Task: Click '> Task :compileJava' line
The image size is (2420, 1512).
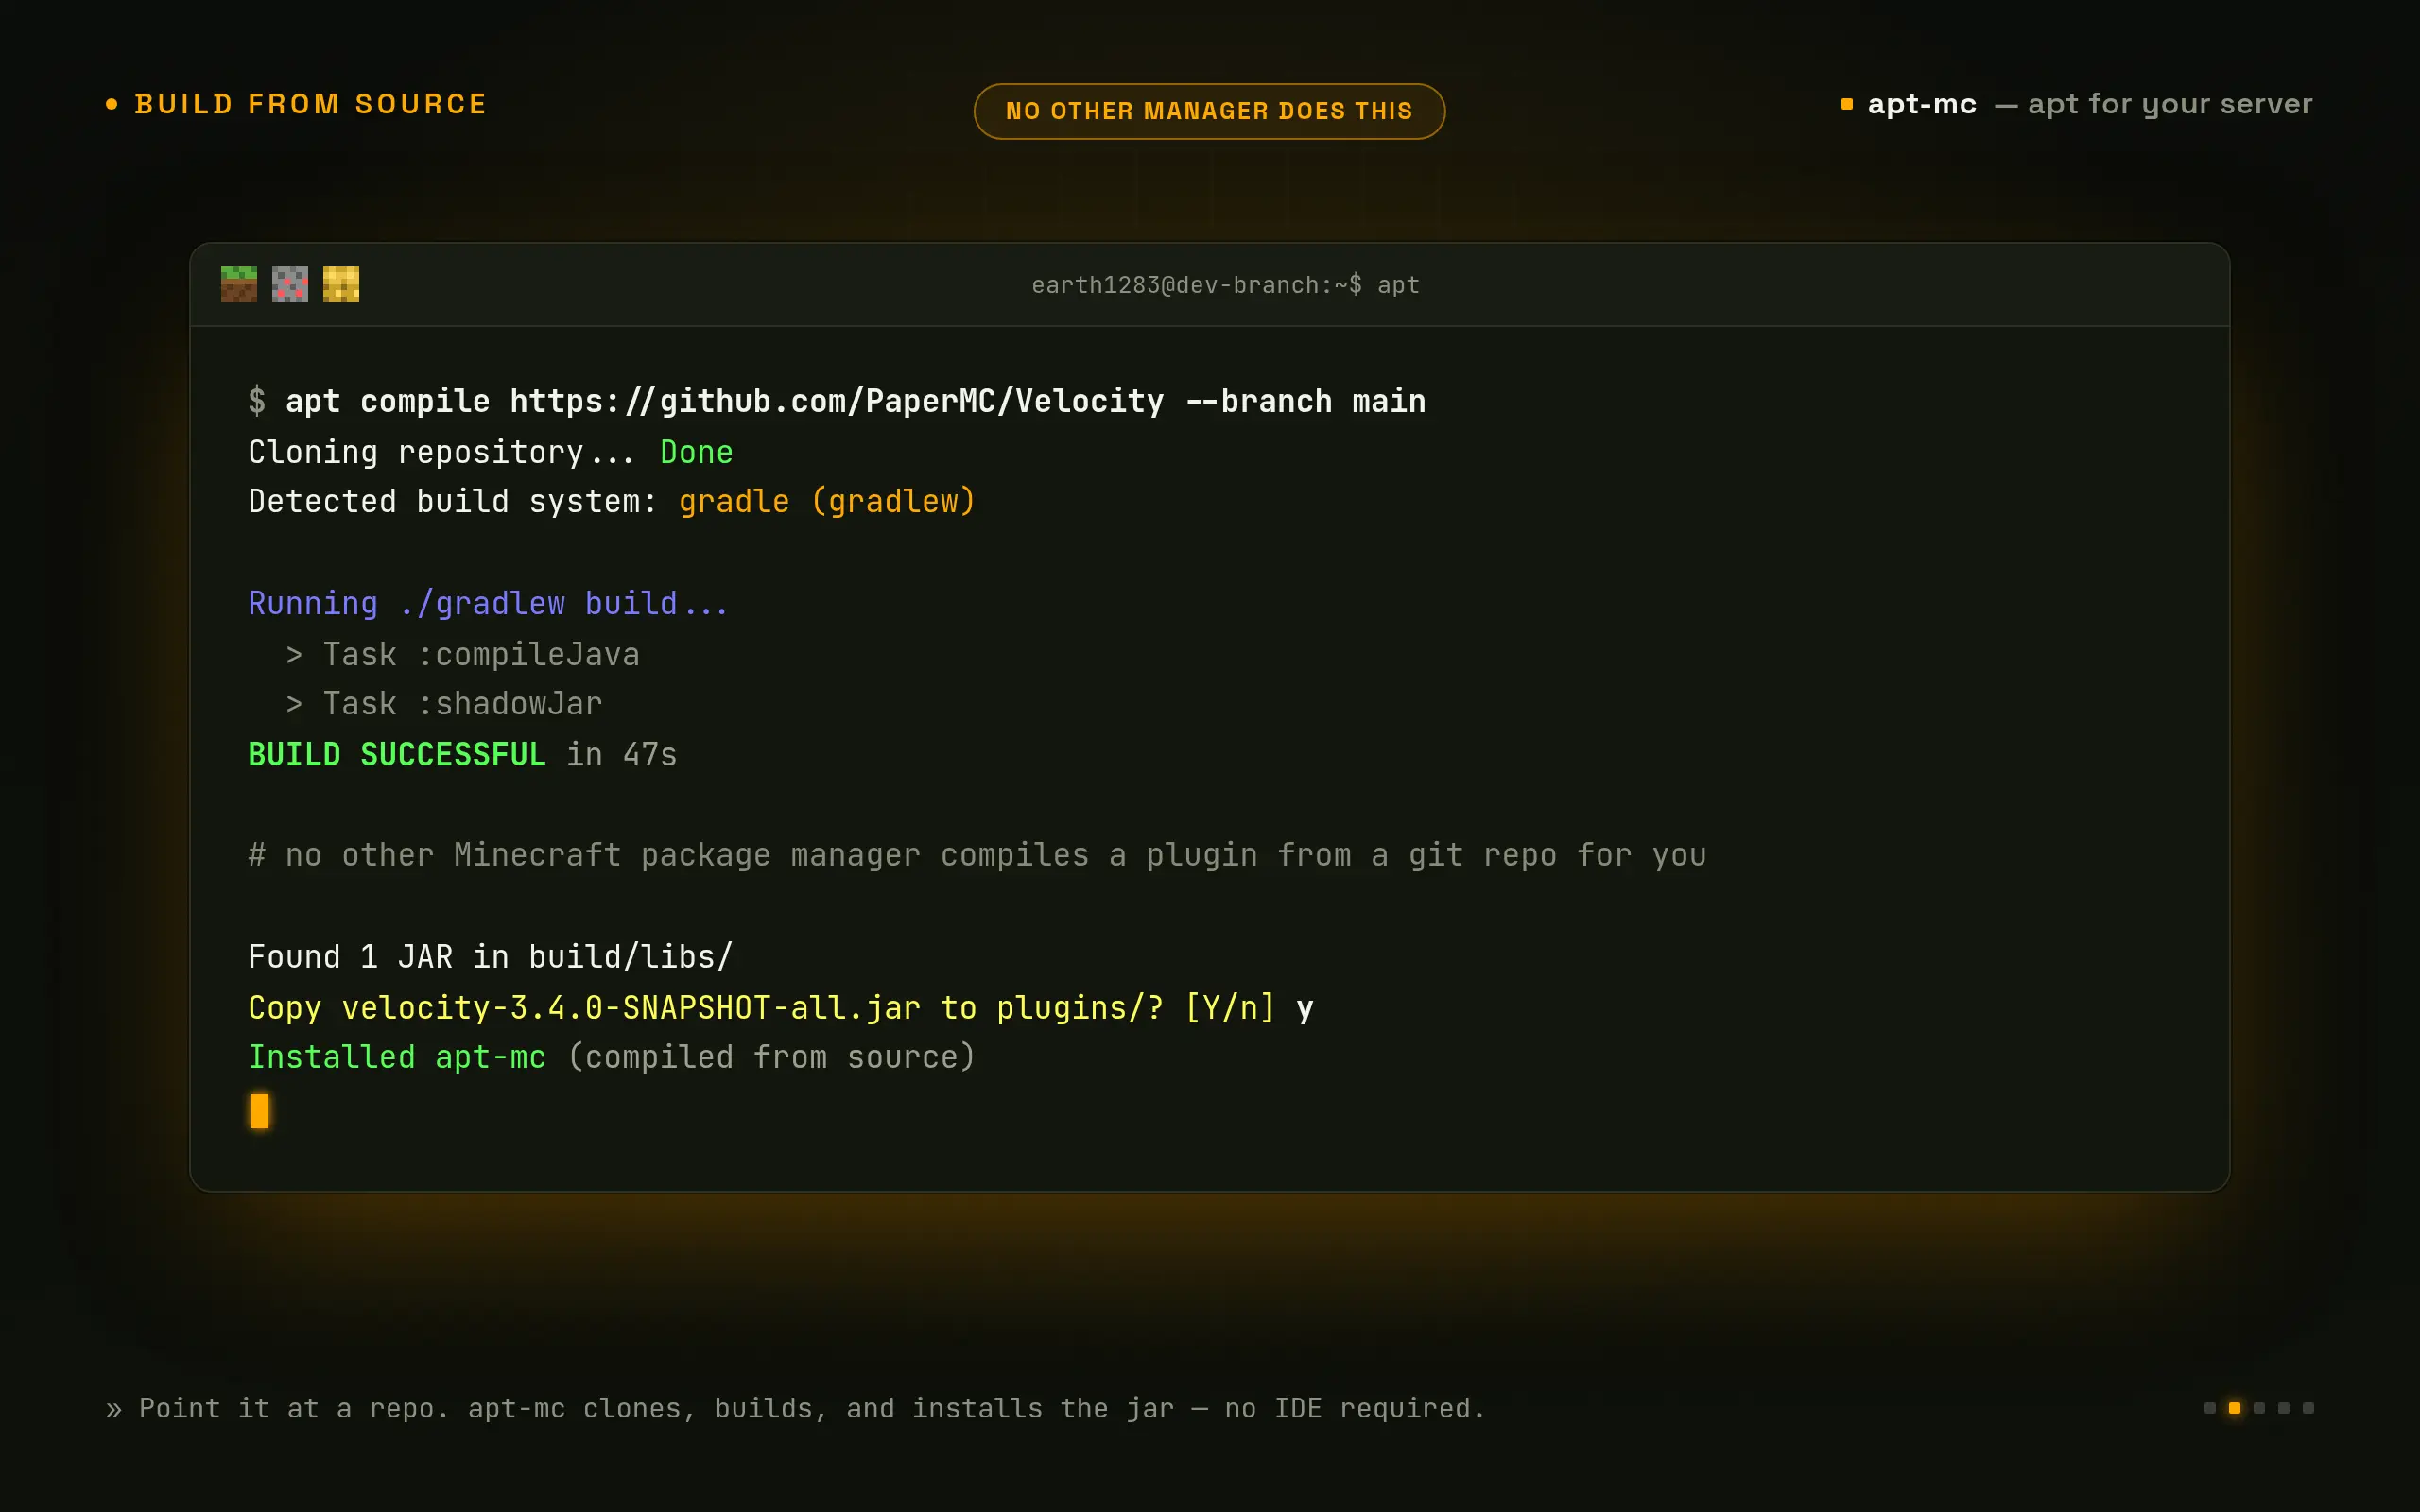Action: 462,654
